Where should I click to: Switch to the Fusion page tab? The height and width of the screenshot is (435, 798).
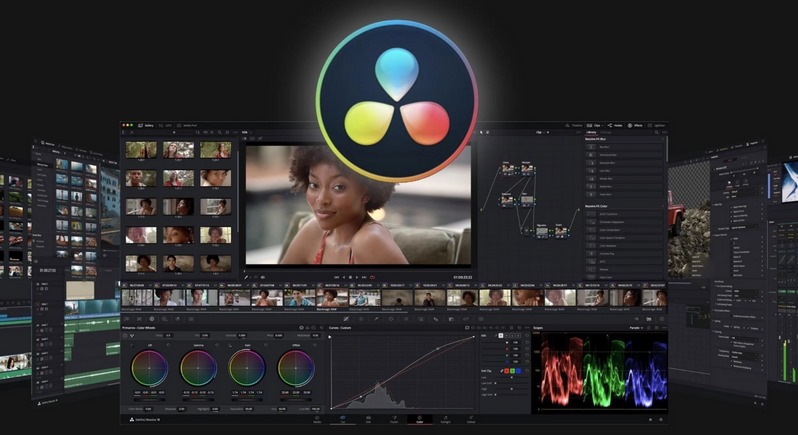pos(394,420)
